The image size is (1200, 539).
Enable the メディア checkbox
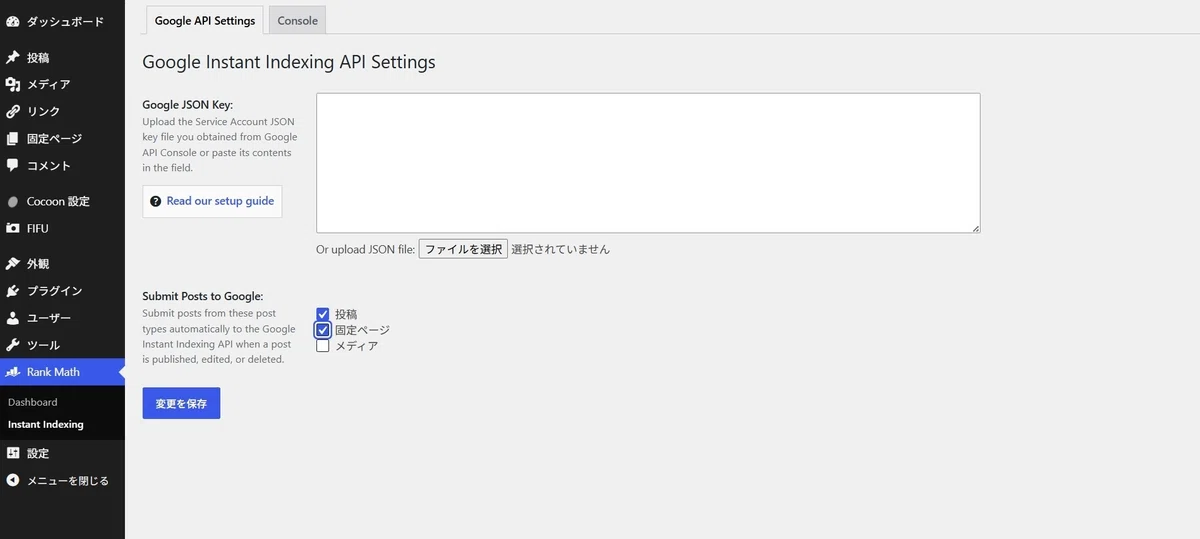pos(323,346)
